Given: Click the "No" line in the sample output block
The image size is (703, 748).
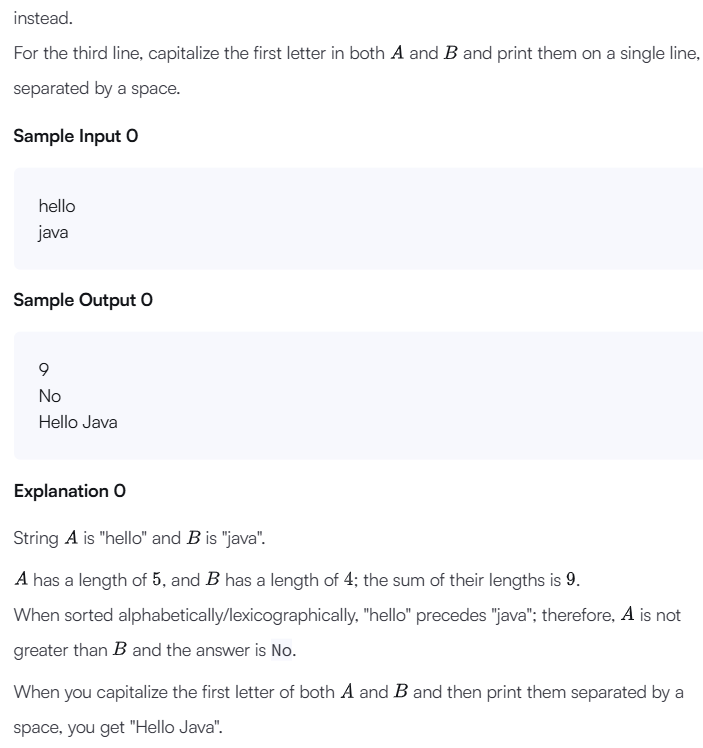Looking at the screenshot, I should click(50, 396).
